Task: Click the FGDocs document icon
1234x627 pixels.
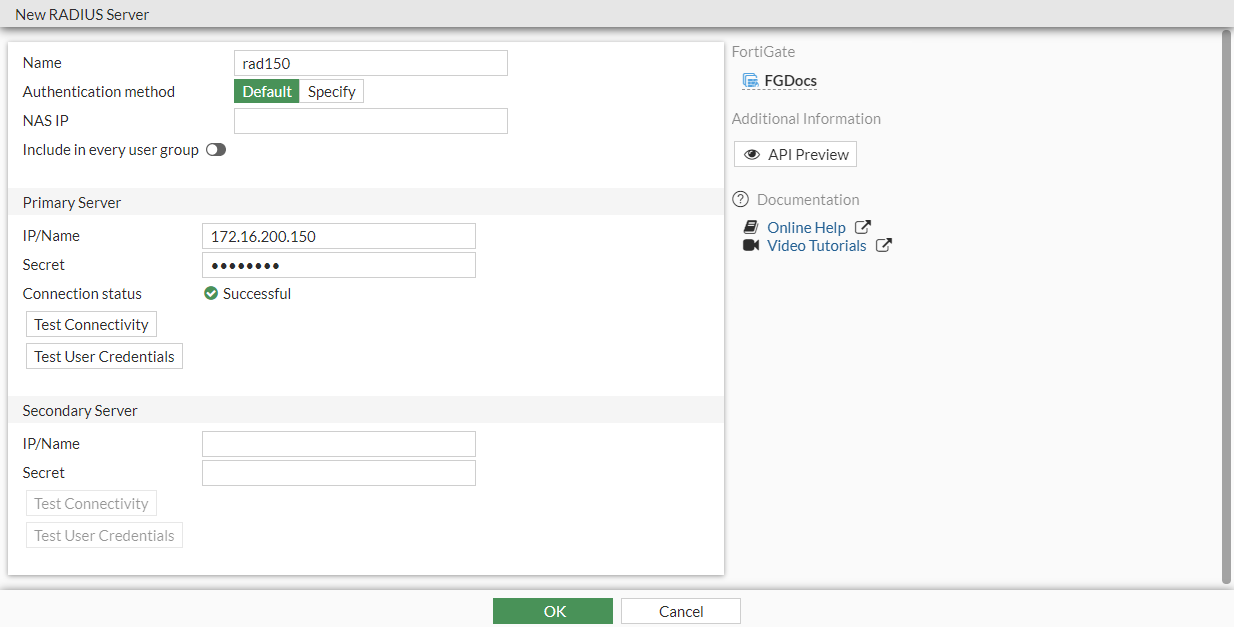Action: tap(750, 81)
